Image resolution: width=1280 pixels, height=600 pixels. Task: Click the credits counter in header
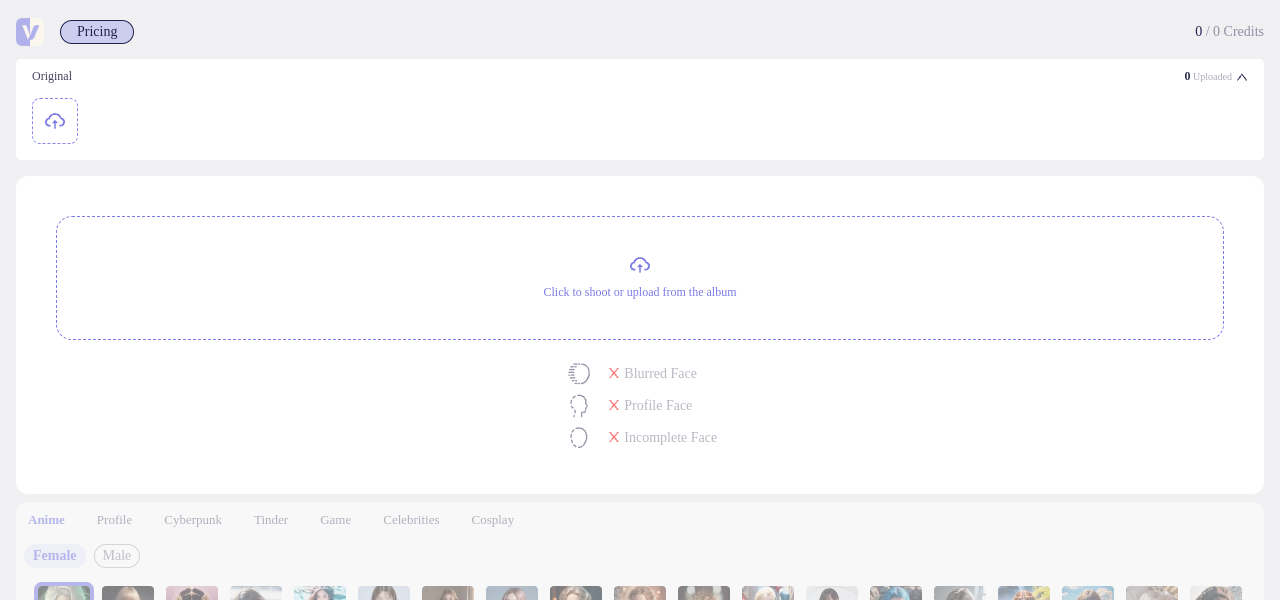click(x=1229, y=32)
